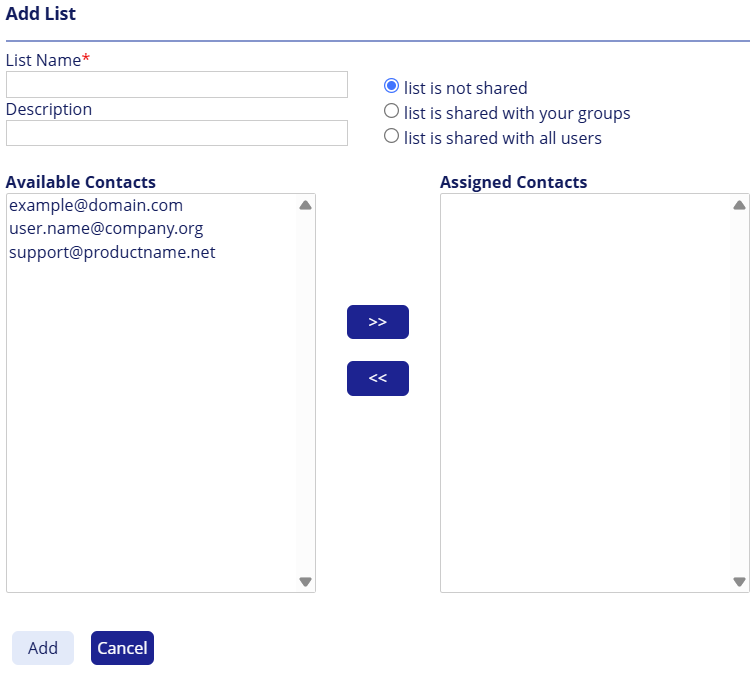This screenshot has width=756, height=696.
Task: Choose 'list is shared with your groups'
Action: 392,112
